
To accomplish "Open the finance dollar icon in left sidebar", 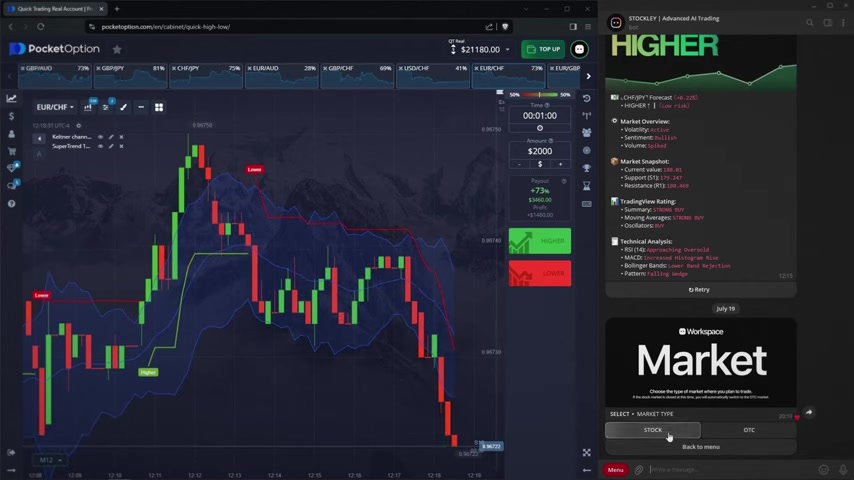I will point(11,116).
